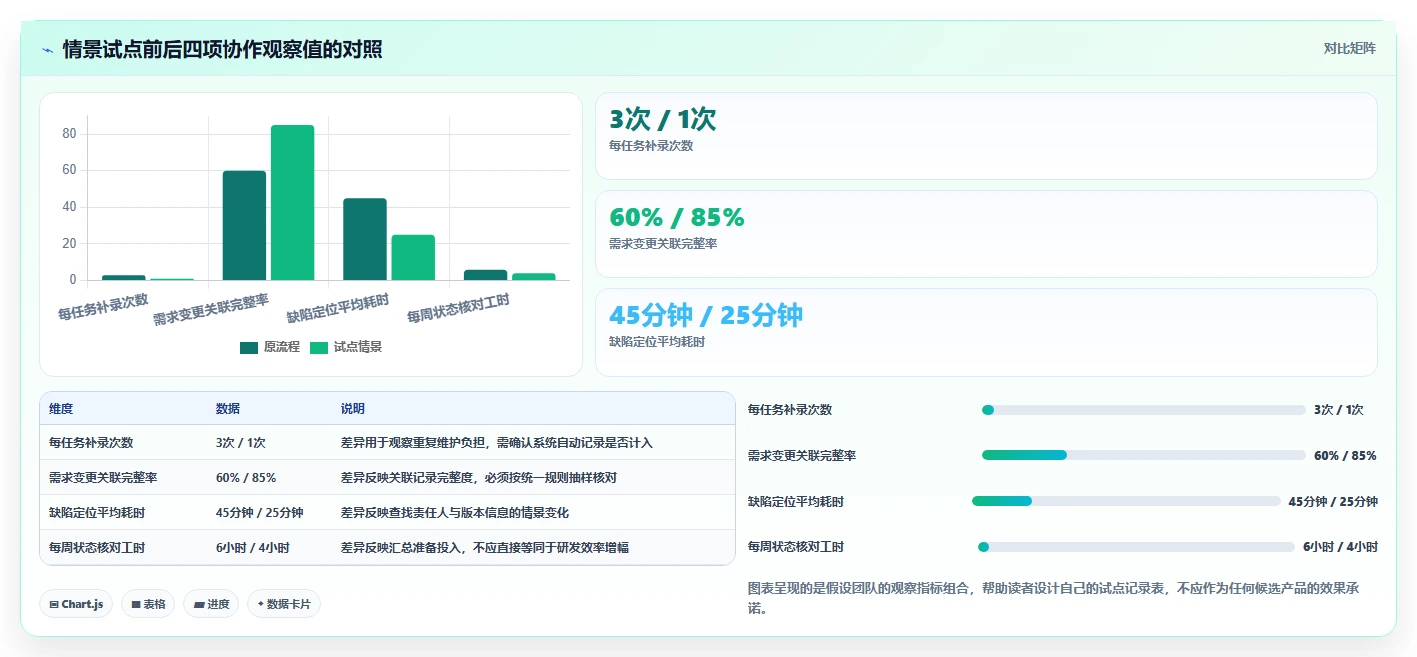Click the 数据卡片 tag chip
Image resolution: width=1417 pixels, height=657 pixels.
pyautogui.click(x=284, y=604)
